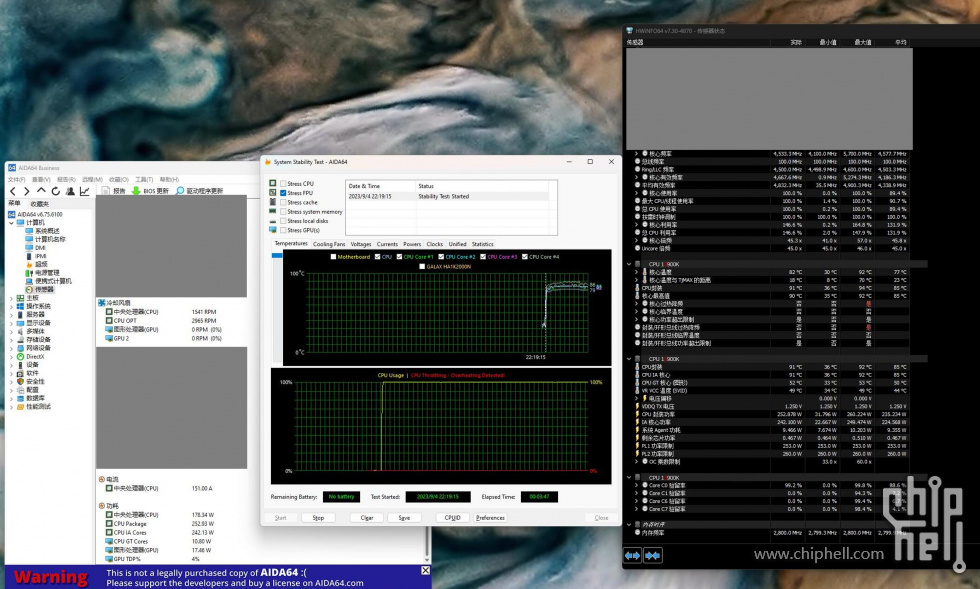
Task: Open Preferences in Stability Test
Action: (x=490, y=518)
